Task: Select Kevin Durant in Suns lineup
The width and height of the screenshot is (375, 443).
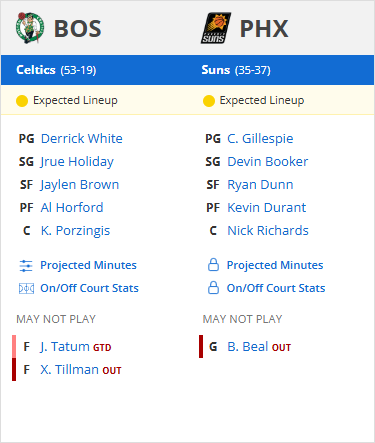Action: pos(266,208)
